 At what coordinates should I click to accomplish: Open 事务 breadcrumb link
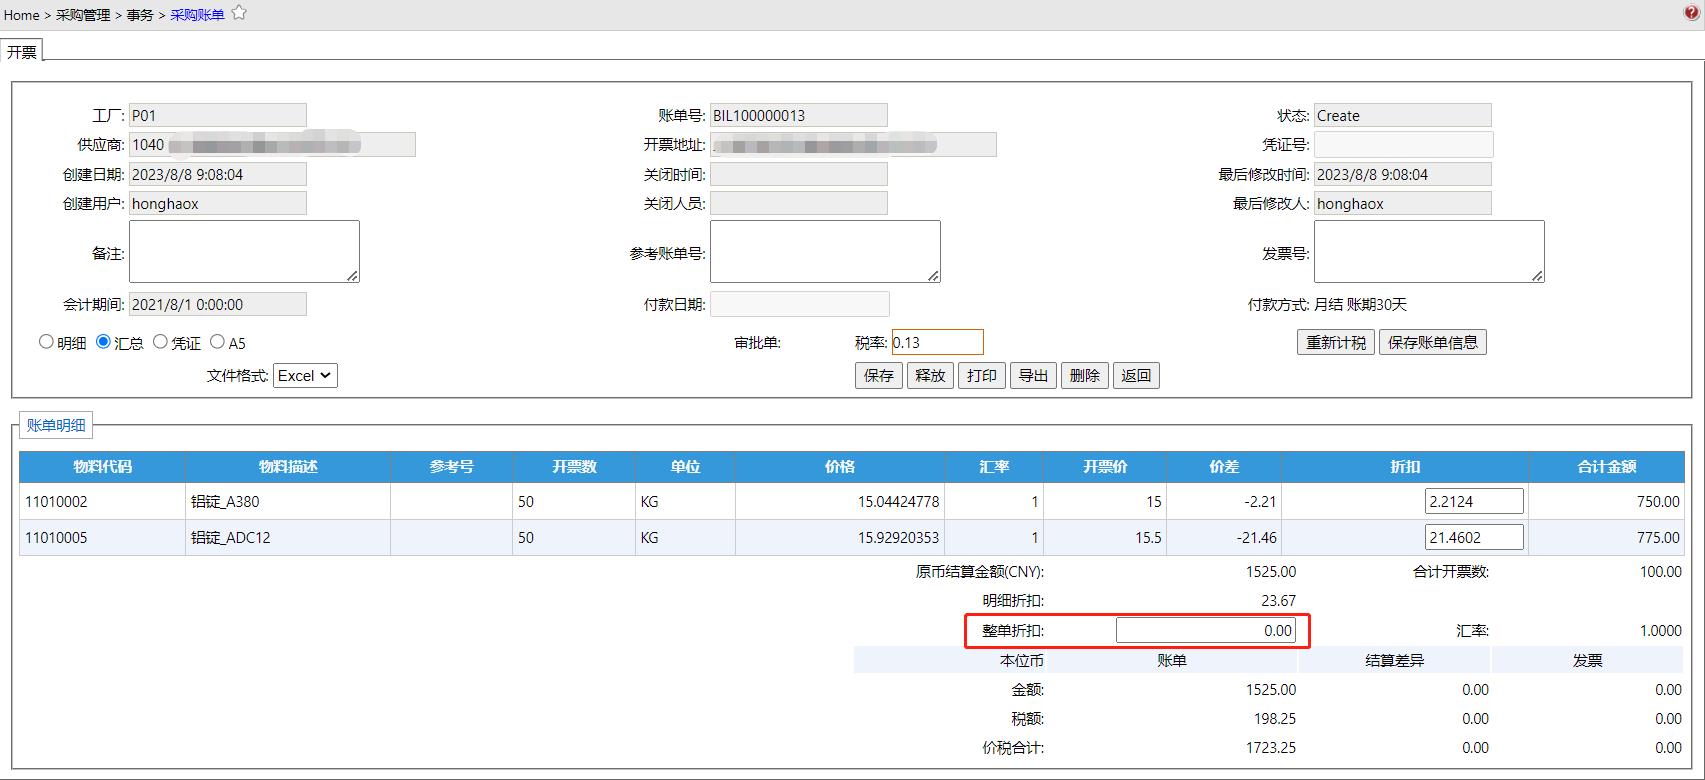click(x=140, y=15)
